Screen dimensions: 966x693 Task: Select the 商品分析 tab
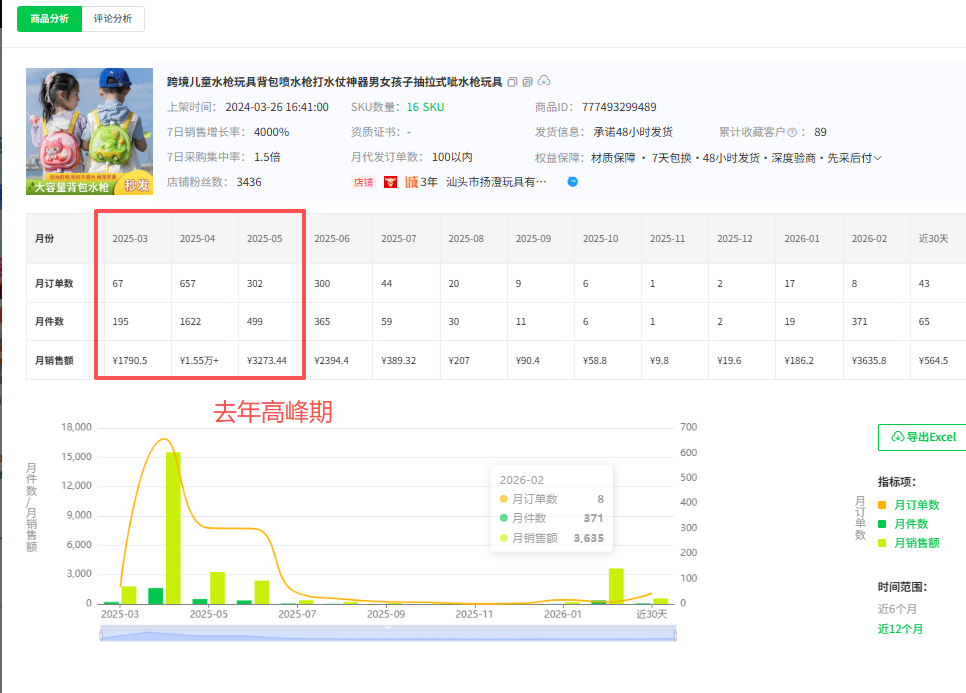coord(48,18)
